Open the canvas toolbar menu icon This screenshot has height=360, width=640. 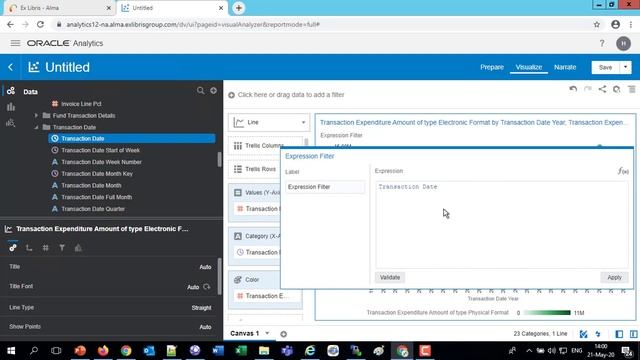tap(631, 89)
